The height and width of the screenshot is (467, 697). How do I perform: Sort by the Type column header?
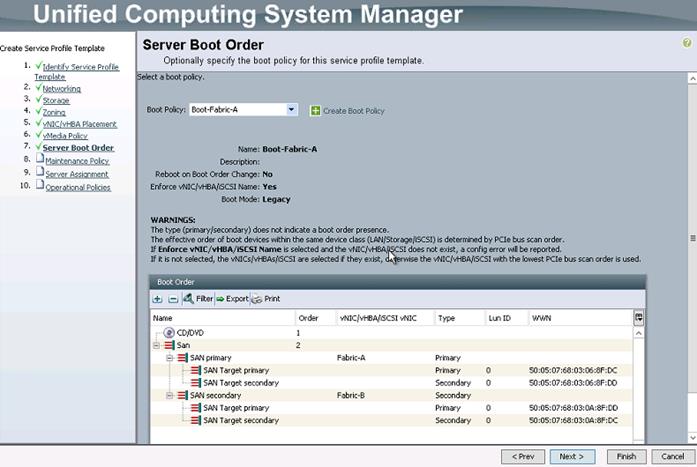point(459,318)
